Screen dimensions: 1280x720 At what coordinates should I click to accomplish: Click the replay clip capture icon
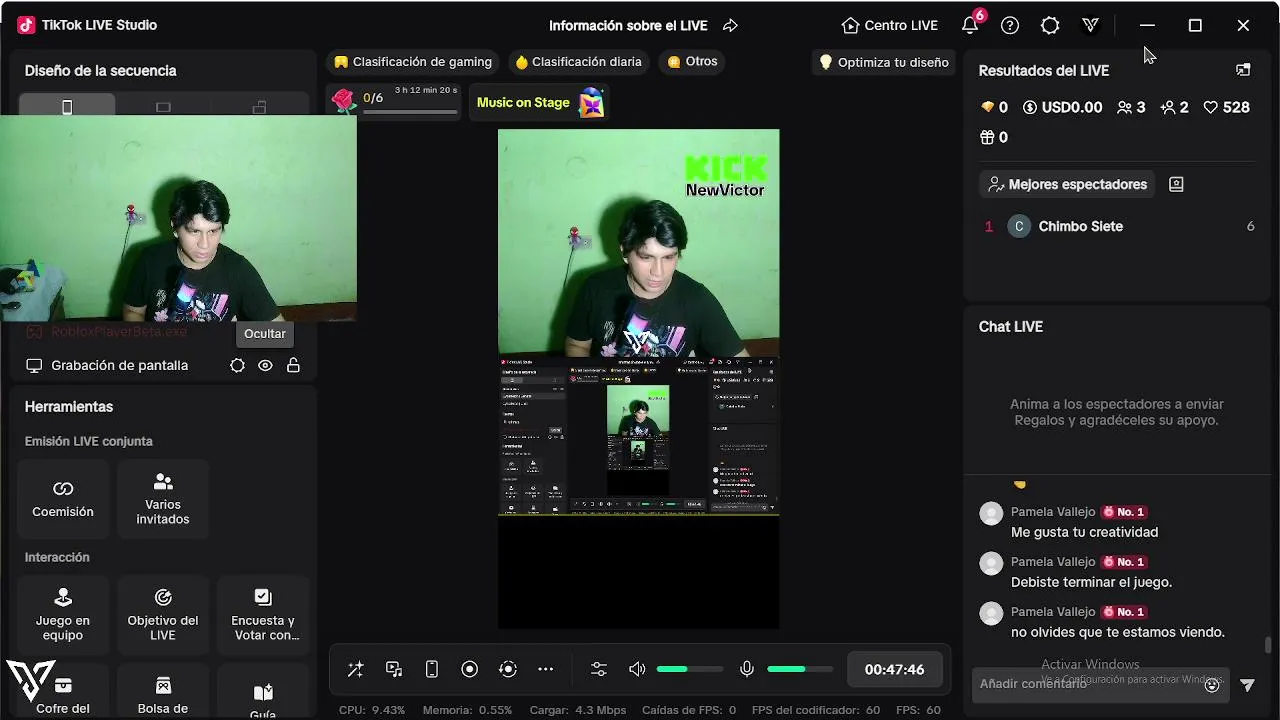[508, 670]
